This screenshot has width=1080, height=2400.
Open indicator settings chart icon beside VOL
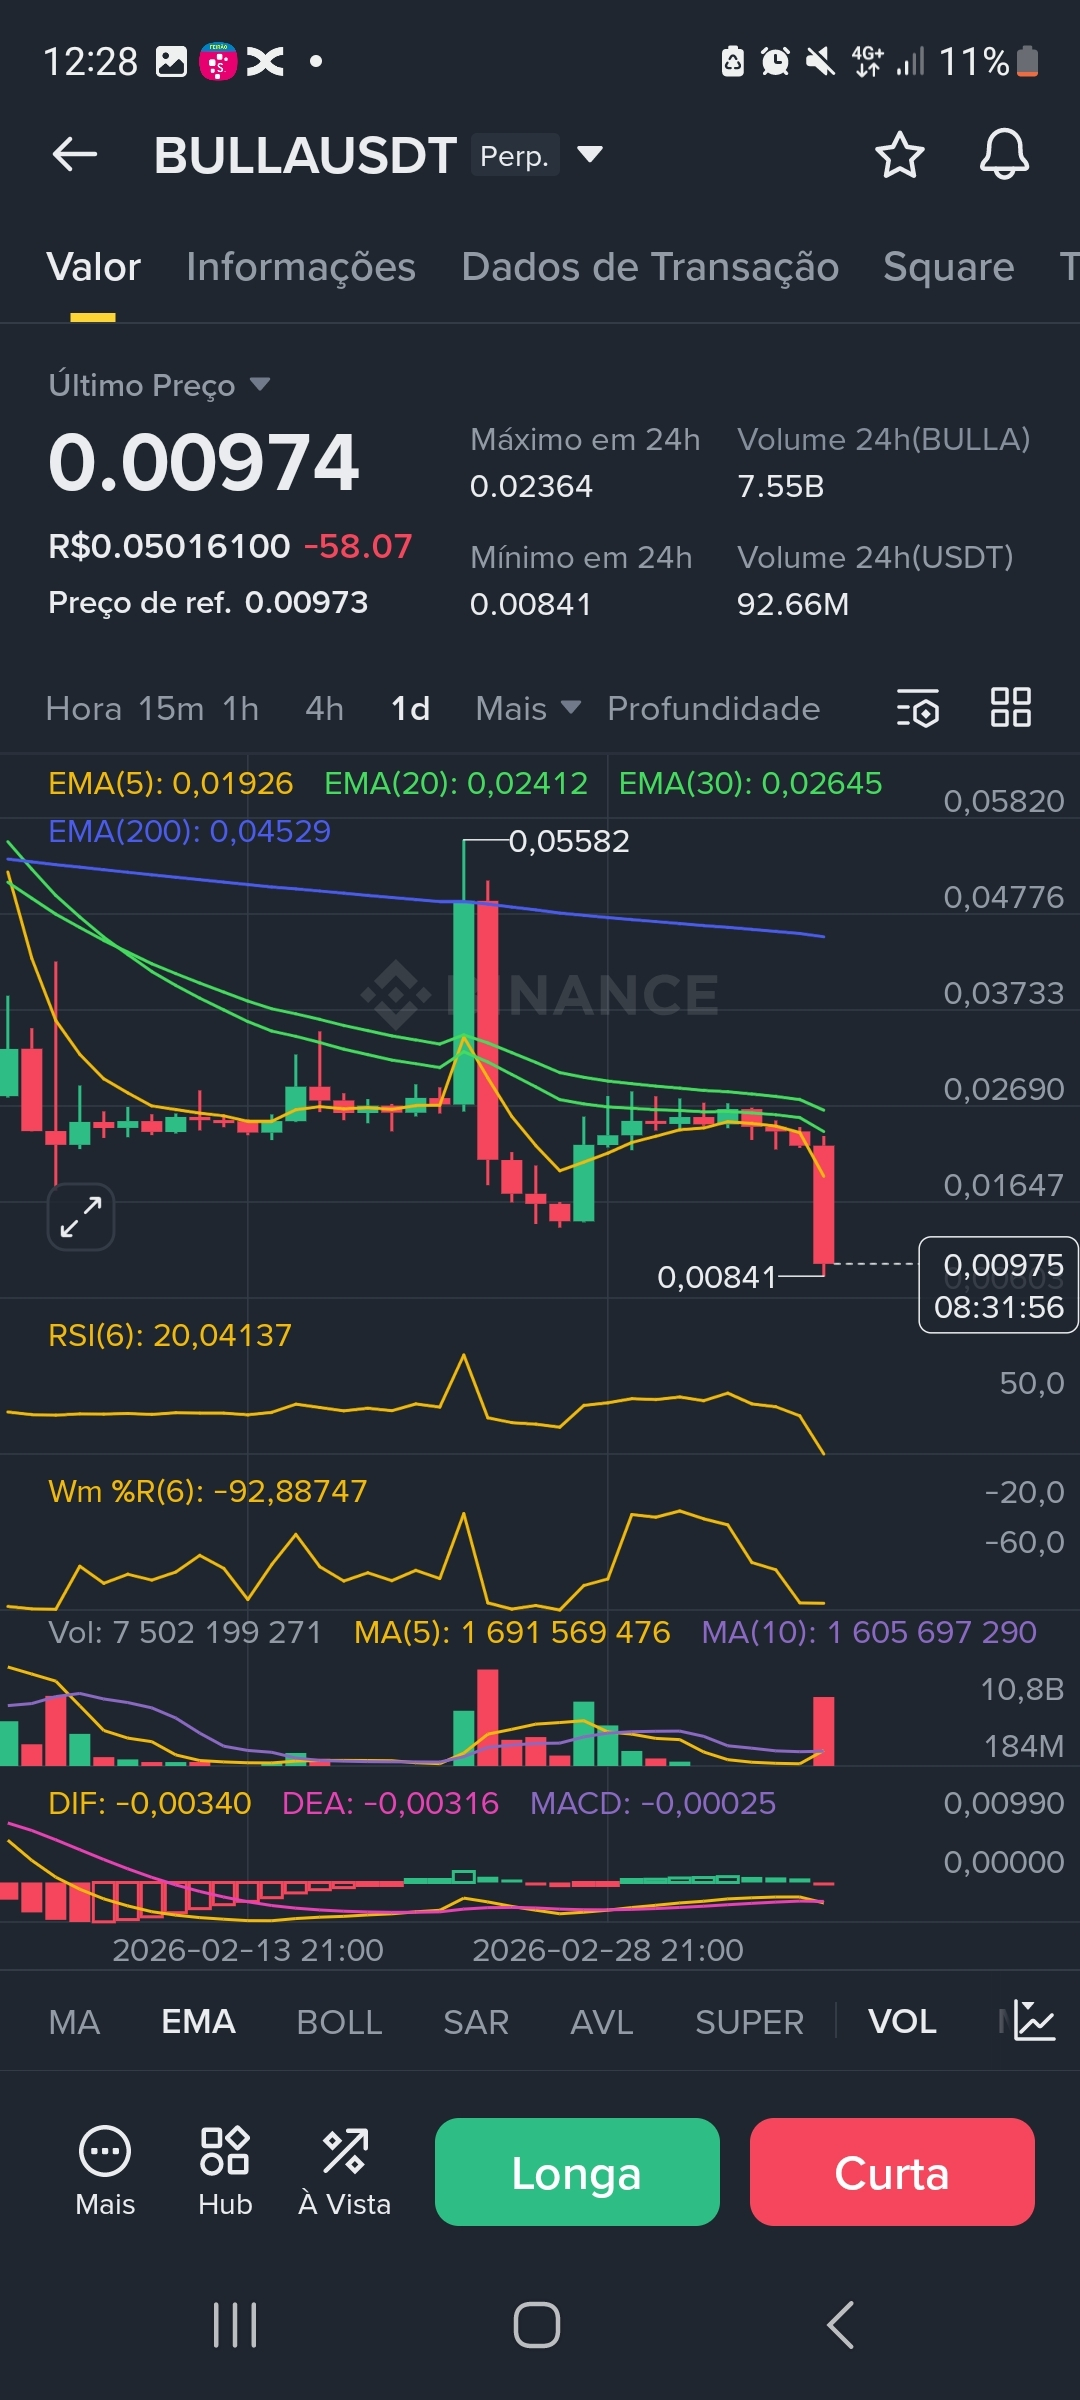1034,2021
